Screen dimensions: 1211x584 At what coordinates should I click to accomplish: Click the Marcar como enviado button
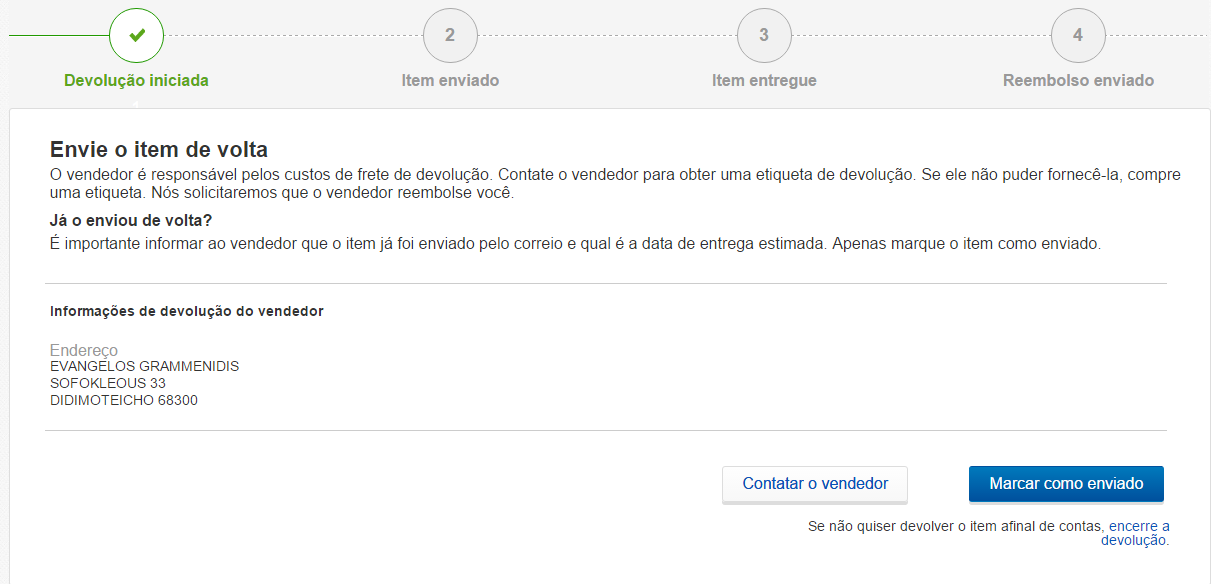[1066, 484]
